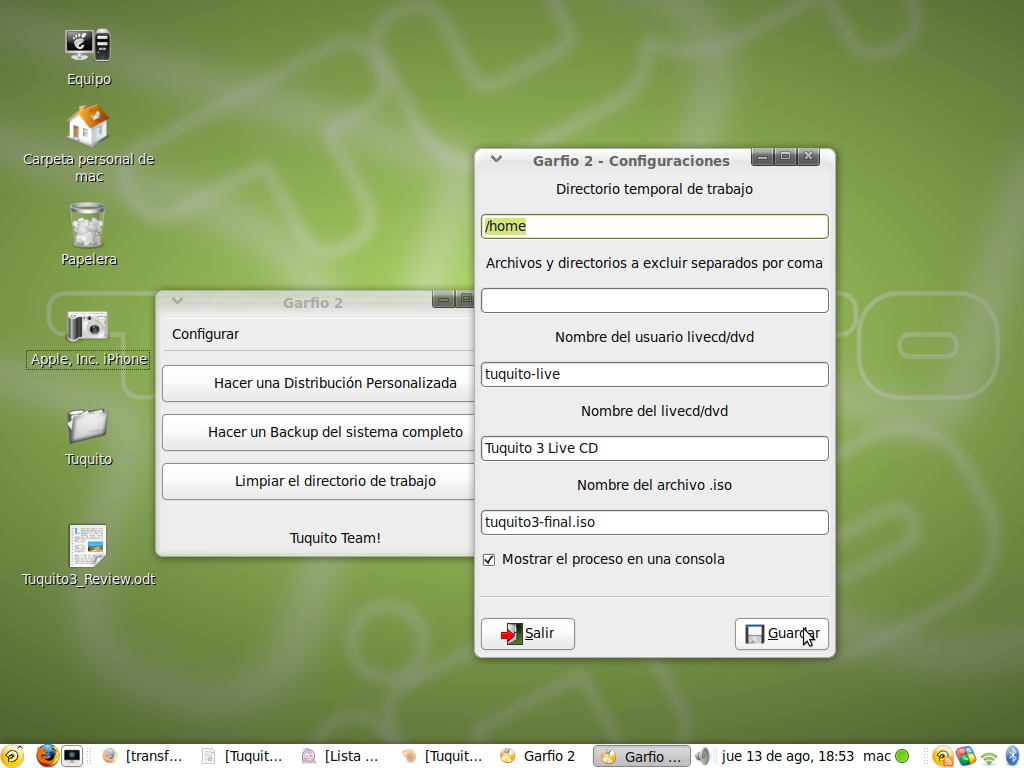Open the window menu arrow of Garfio 2
The image size is (1024, 768).
click(177, 300)
